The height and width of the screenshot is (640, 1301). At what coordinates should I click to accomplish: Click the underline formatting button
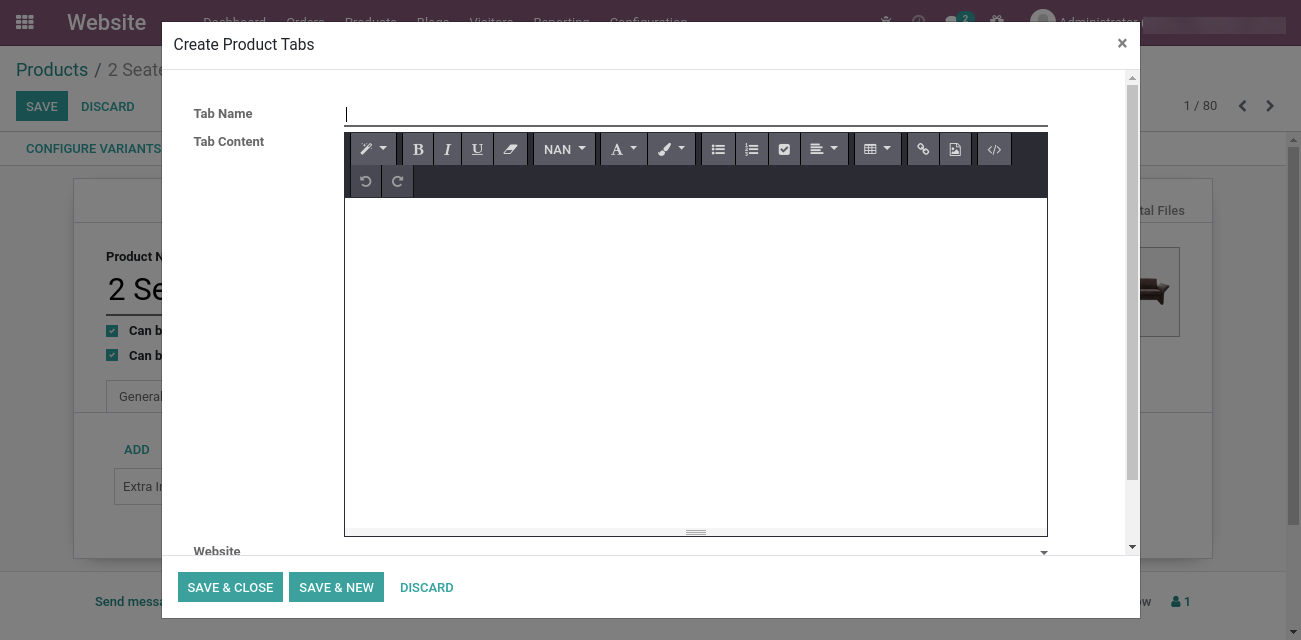click(477, 150)
